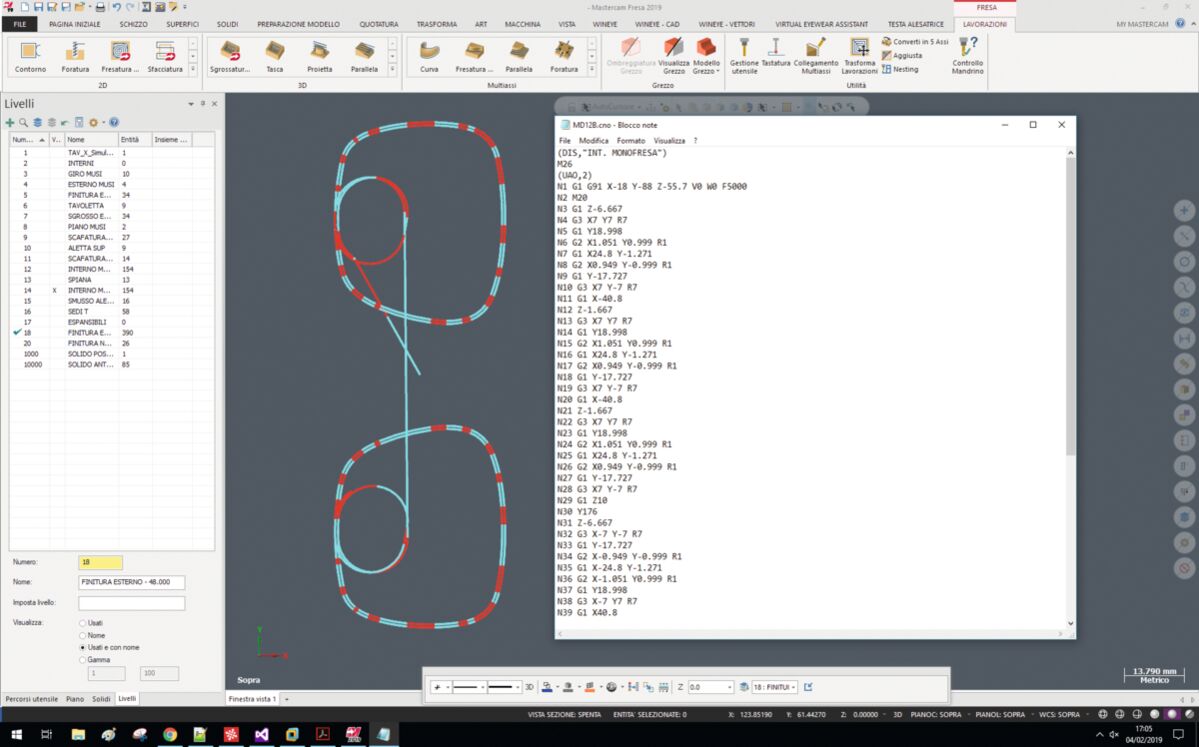
Task: Click the Foratura drilling tool in 2D group
Action: [x=75, y=56]
